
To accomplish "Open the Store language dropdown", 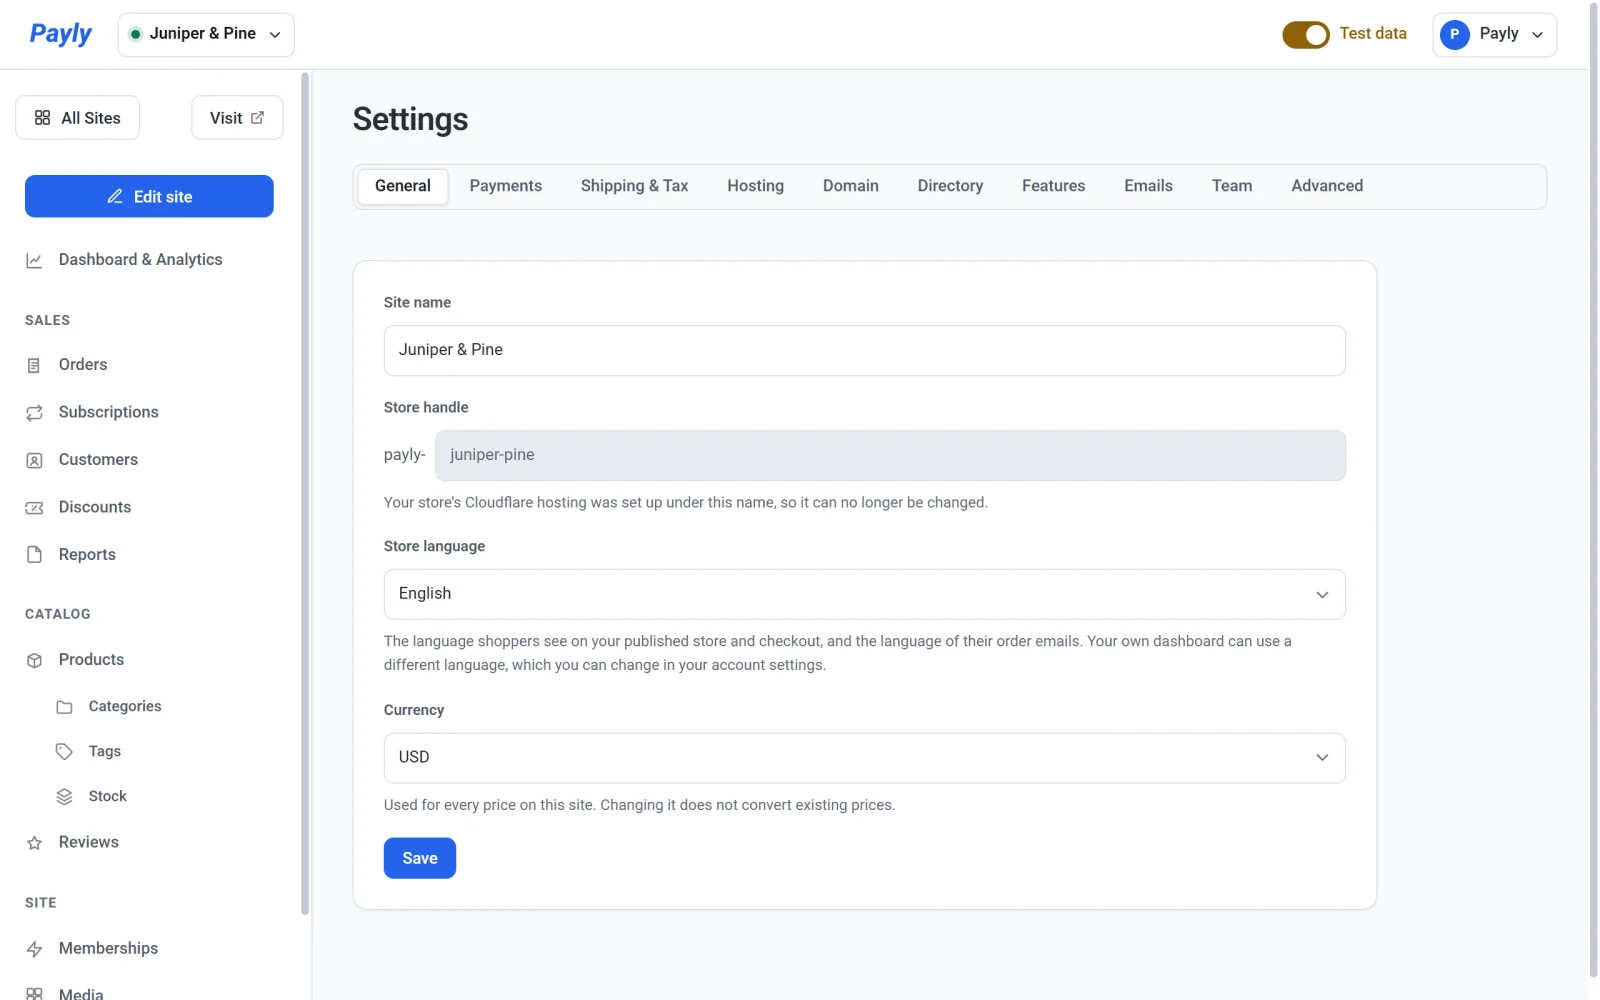I will click(864, 594).
